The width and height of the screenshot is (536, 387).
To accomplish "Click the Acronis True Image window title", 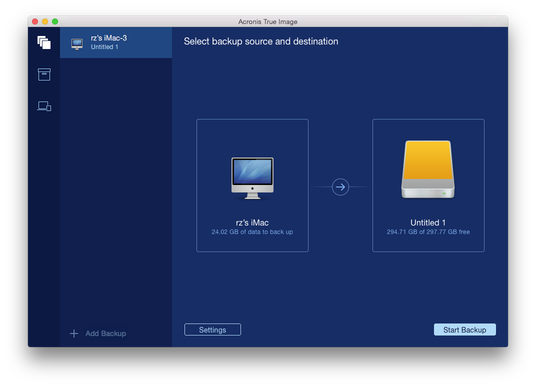I will click(x=268, y=22).
